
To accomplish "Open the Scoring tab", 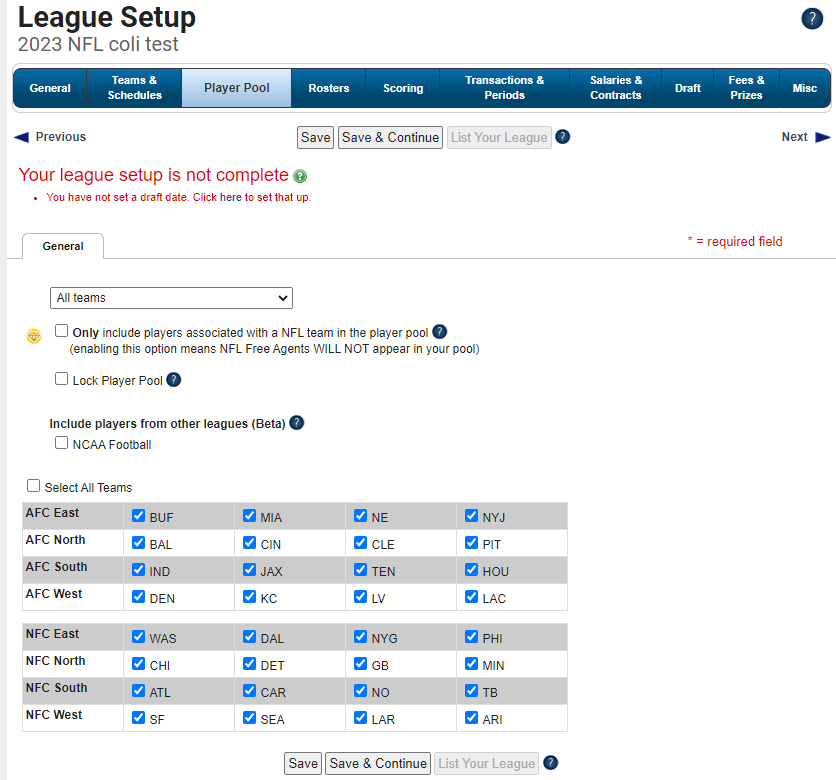I will click(403, 88).
